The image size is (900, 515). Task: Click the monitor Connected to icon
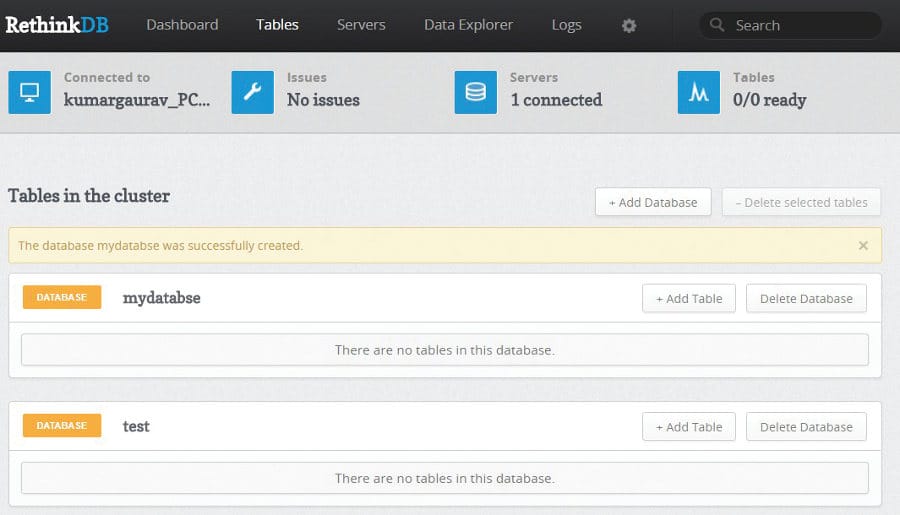click(30, 92)
